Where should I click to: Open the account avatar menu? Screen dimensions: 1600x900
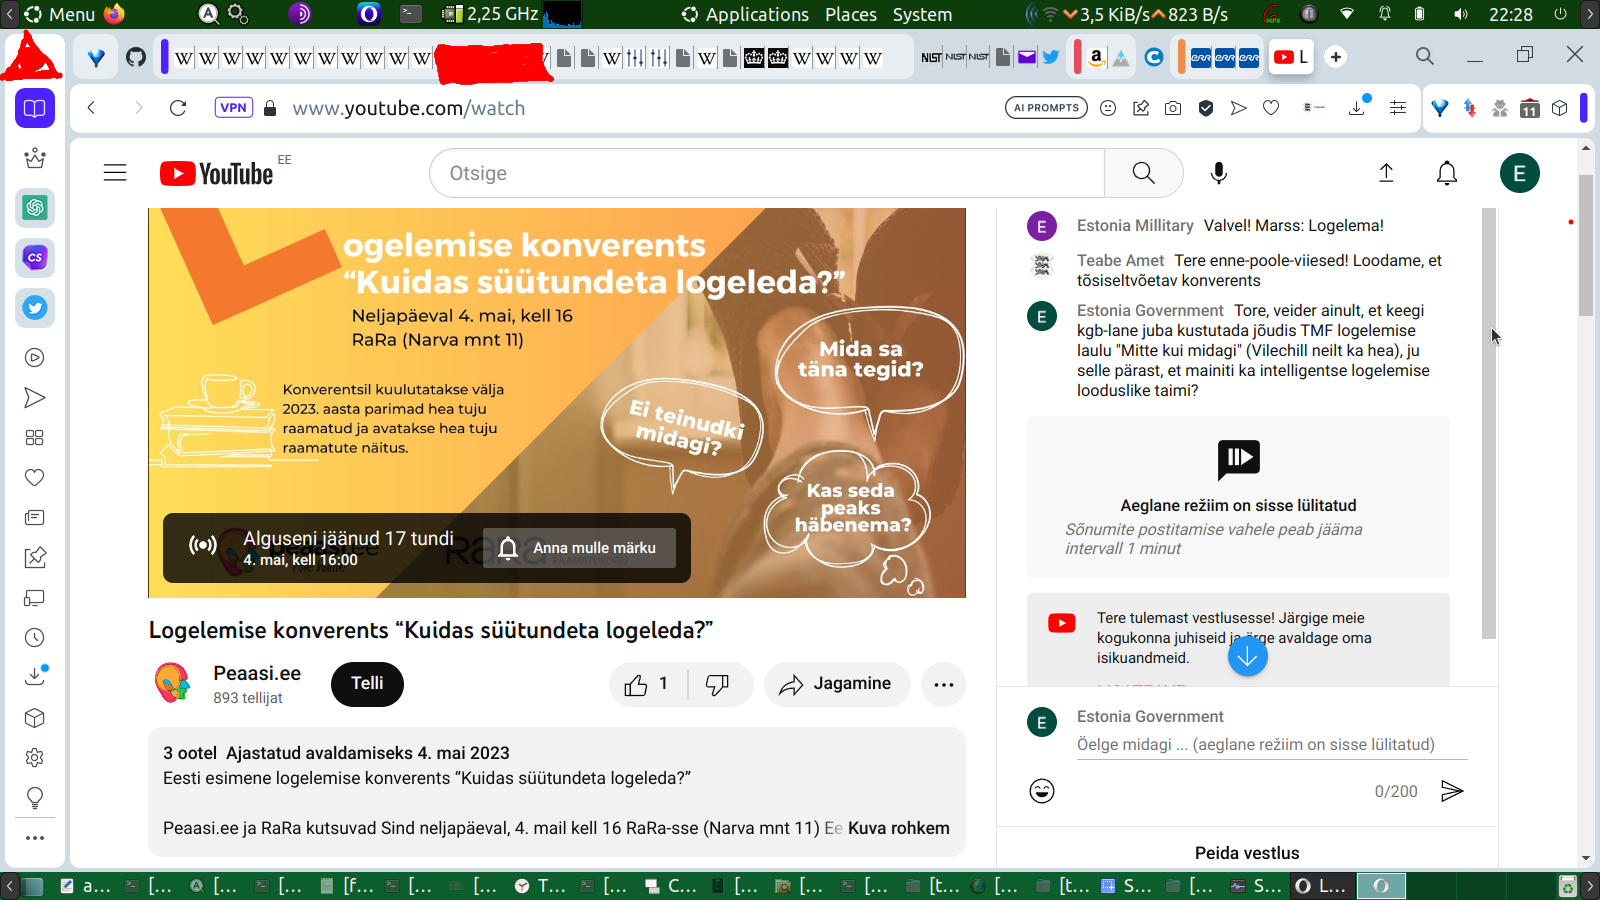(1520, 173)
